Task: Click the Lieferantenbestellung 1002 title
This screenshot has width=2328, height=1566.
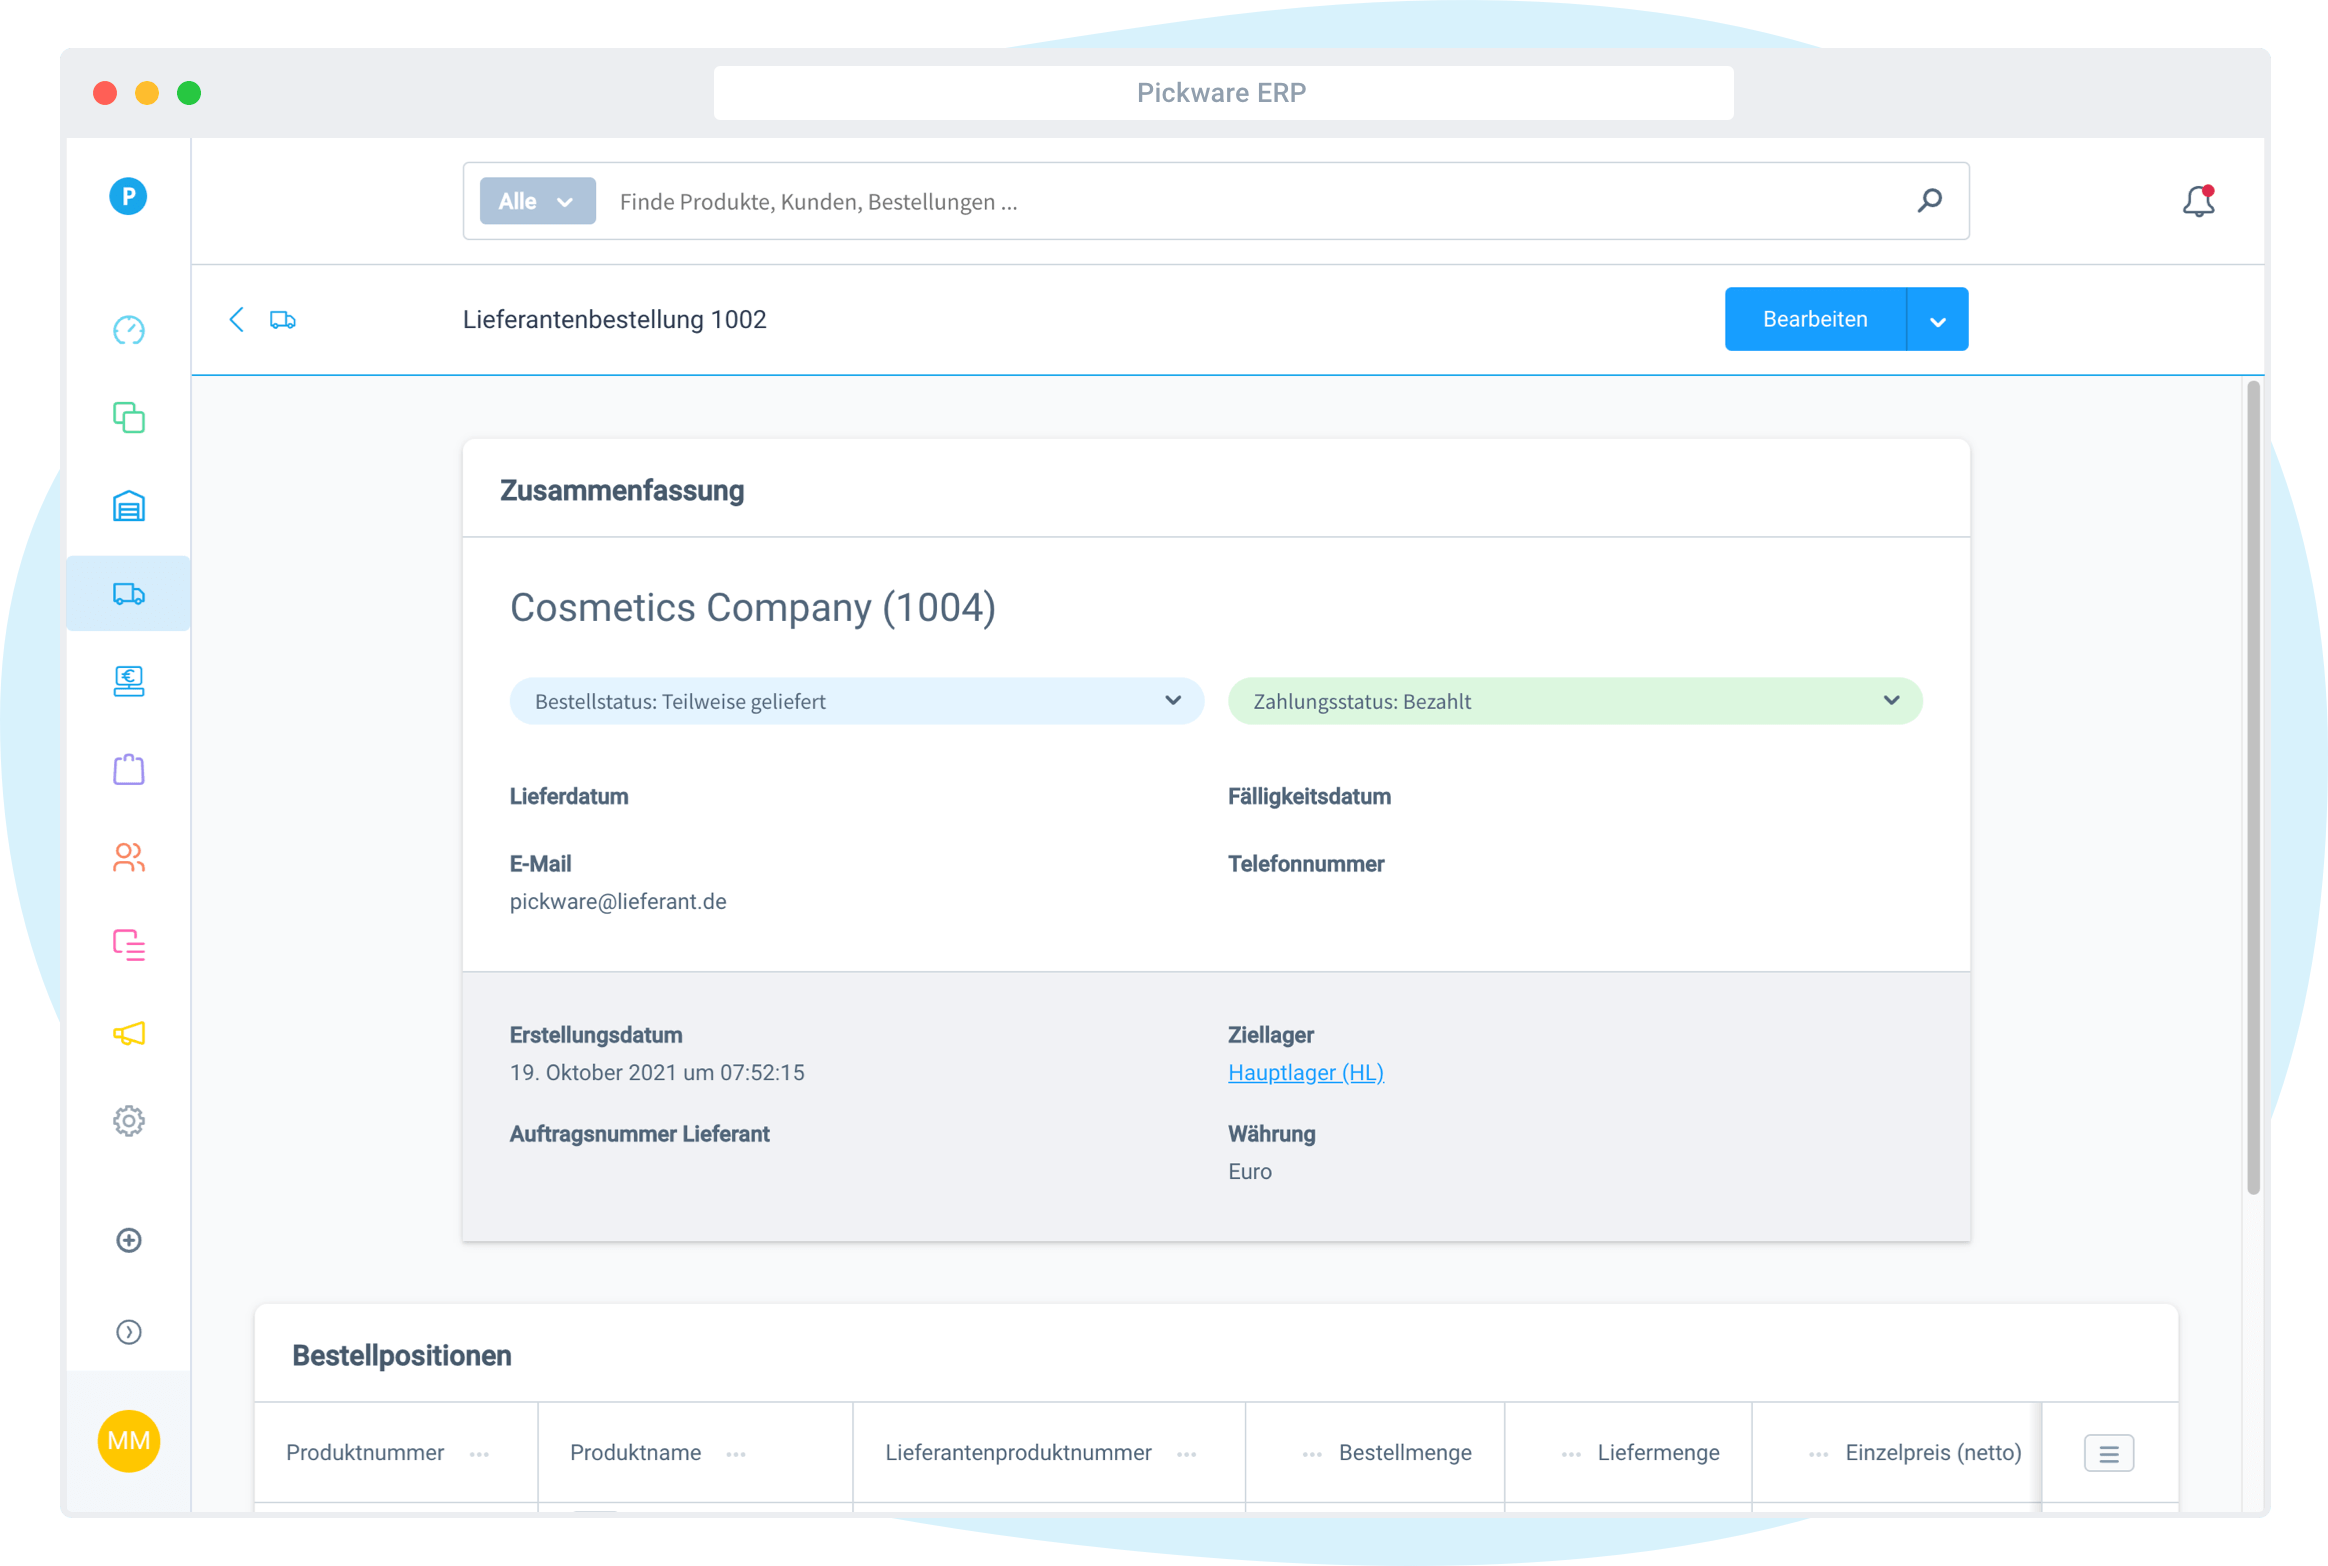Action: coord(614,320)
